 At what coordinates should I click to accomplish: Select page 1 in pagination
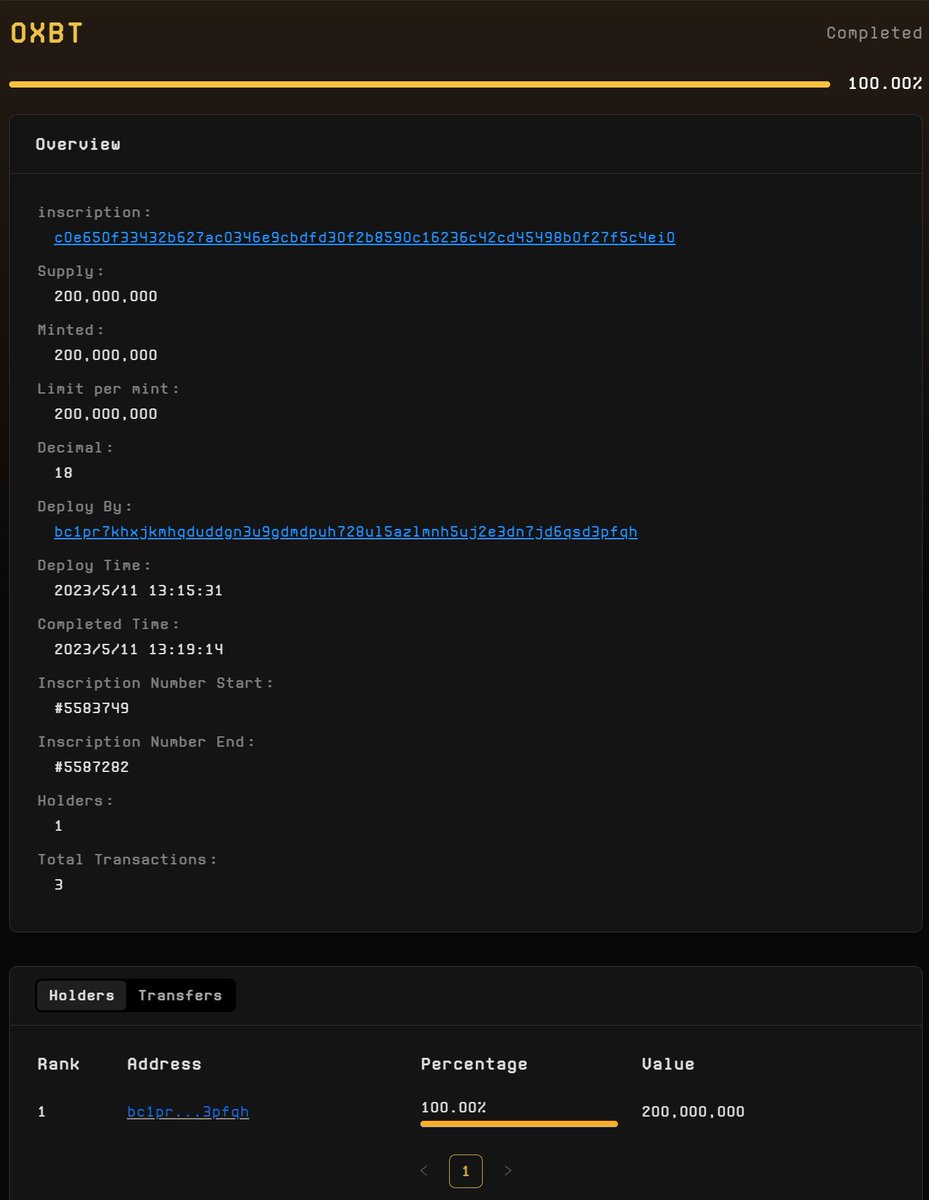[x=466, y=1171]
